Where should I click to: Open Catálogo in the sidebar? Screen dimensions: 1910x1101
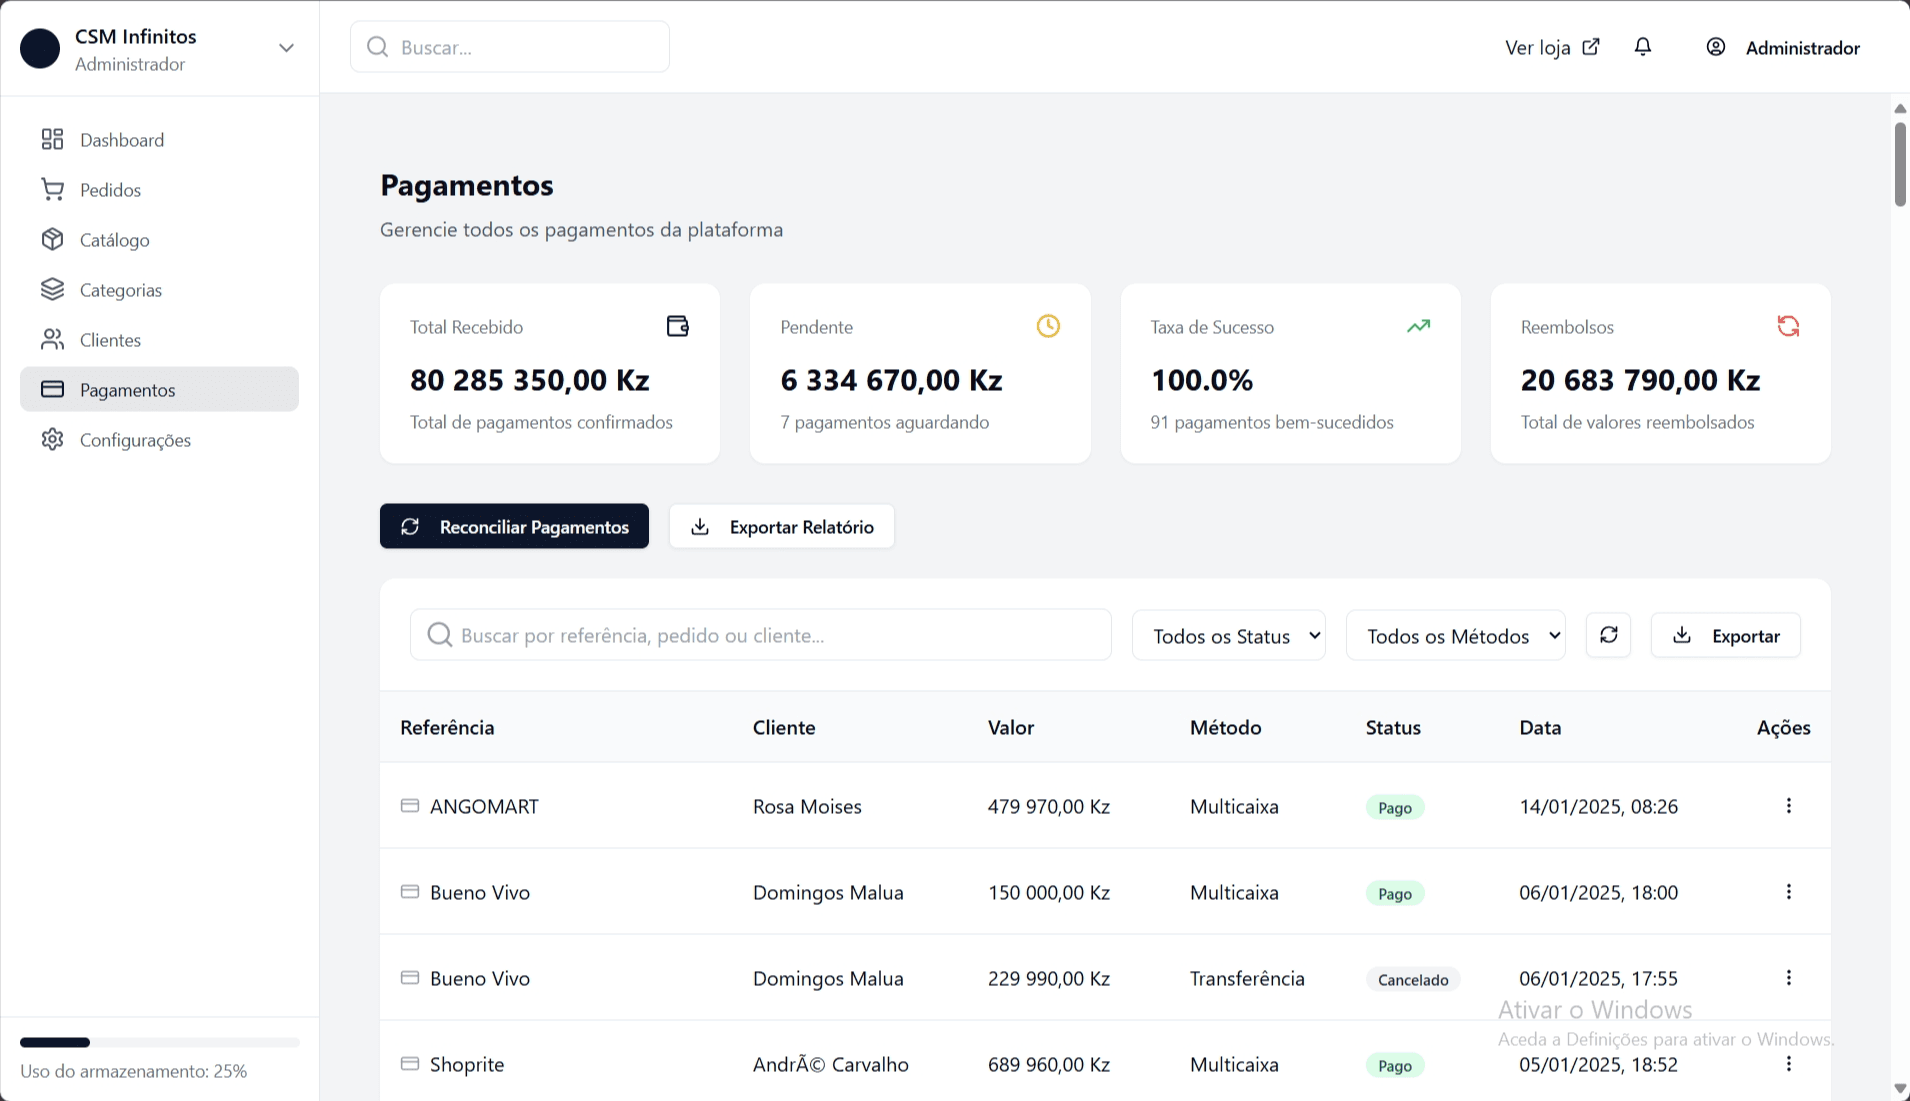[x=159, y=239]
